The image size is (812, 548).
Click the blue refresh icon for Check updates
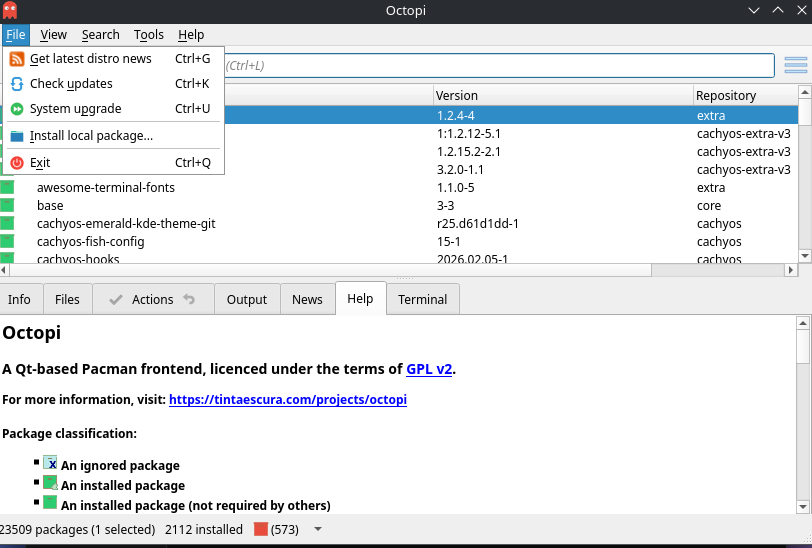point(17,84)
